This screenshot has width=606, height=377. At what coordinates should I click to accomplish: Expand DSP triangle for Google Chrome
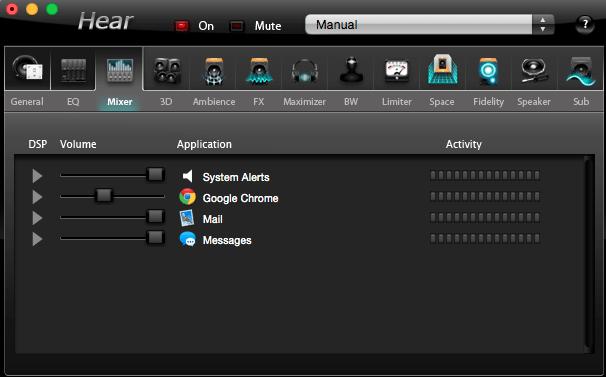click(37, 197)
